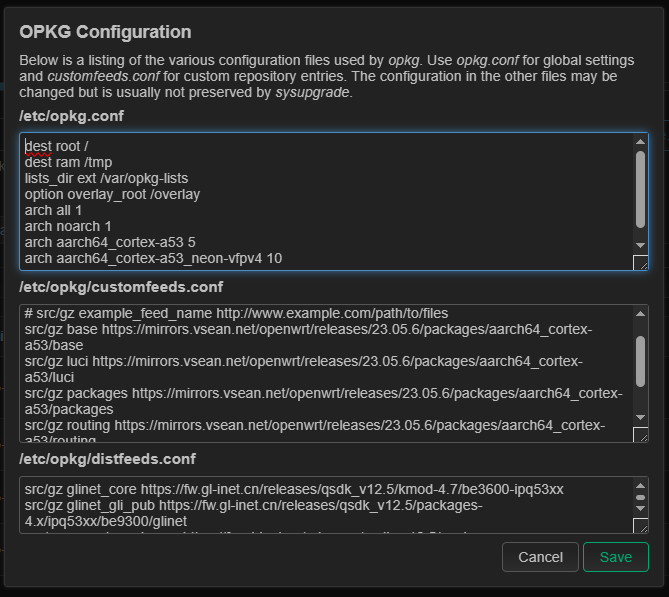The image size is (669, 597).
Task: Cancel the OPKG configuration dialog
Action: (x=540, y=557)
